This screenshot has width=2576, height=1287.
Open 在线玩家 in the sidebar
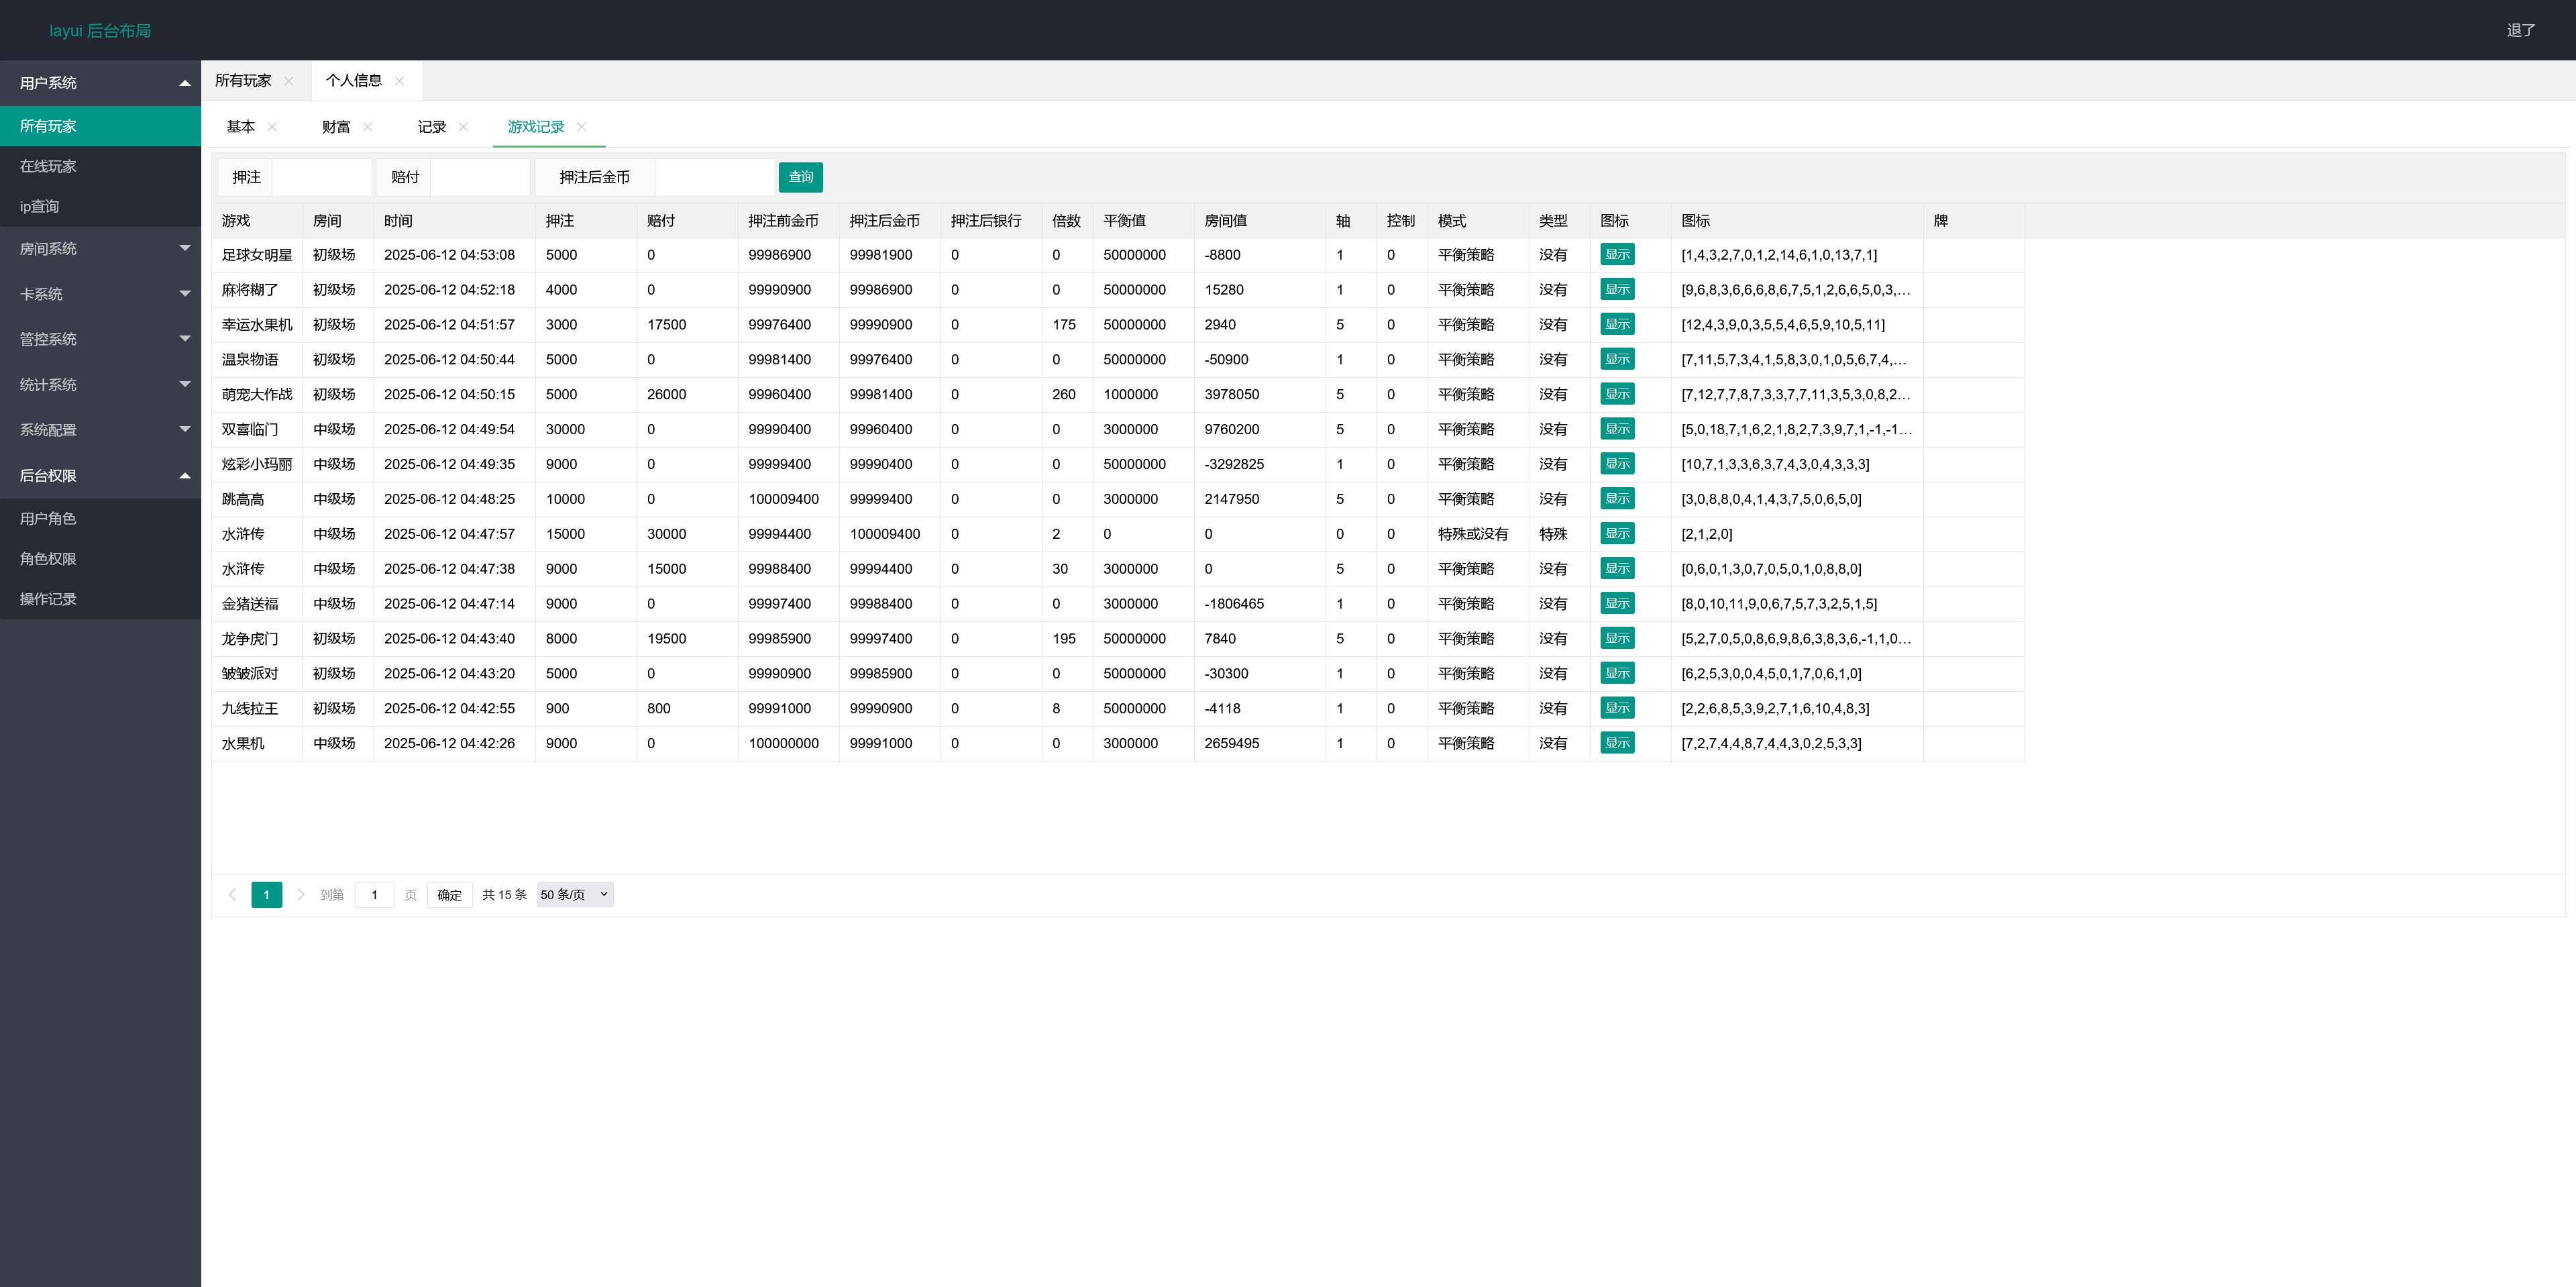click(x=48, y=166)
